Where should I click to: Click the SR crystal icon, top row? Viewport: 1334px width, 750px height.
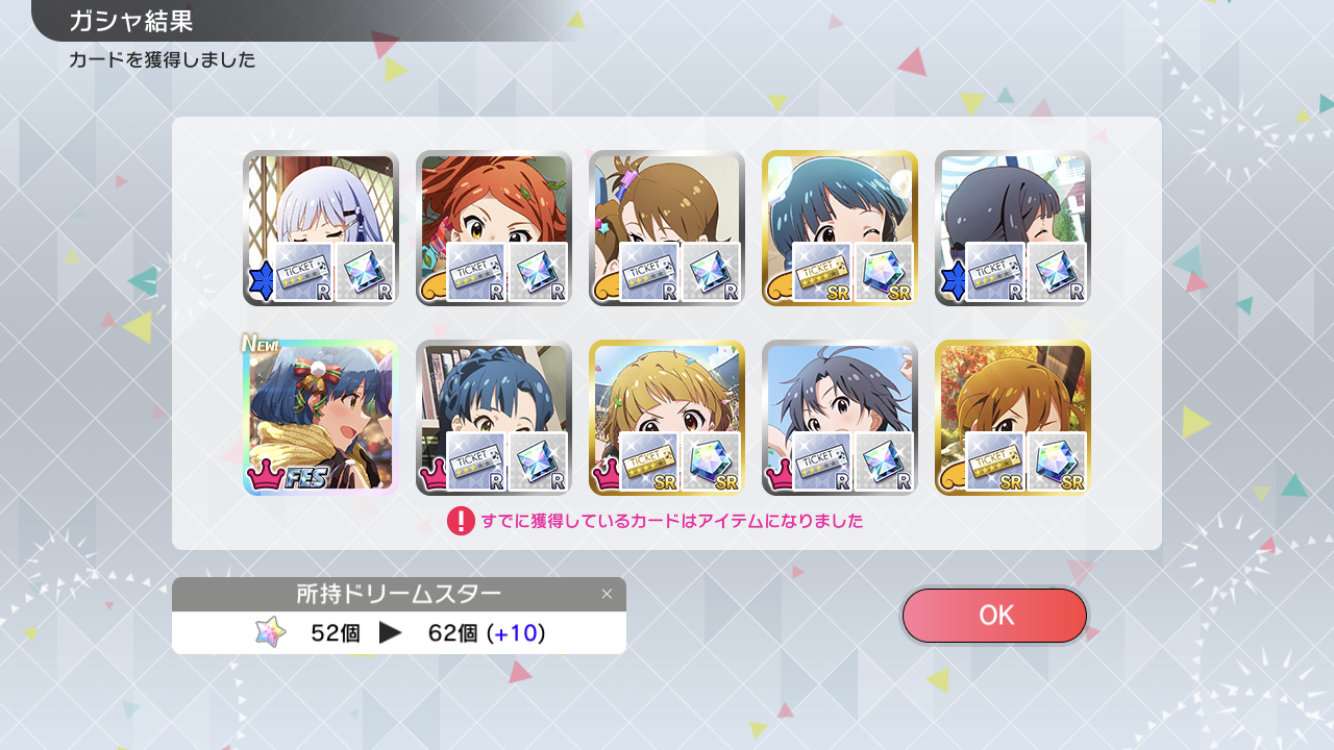pos(884,272)
